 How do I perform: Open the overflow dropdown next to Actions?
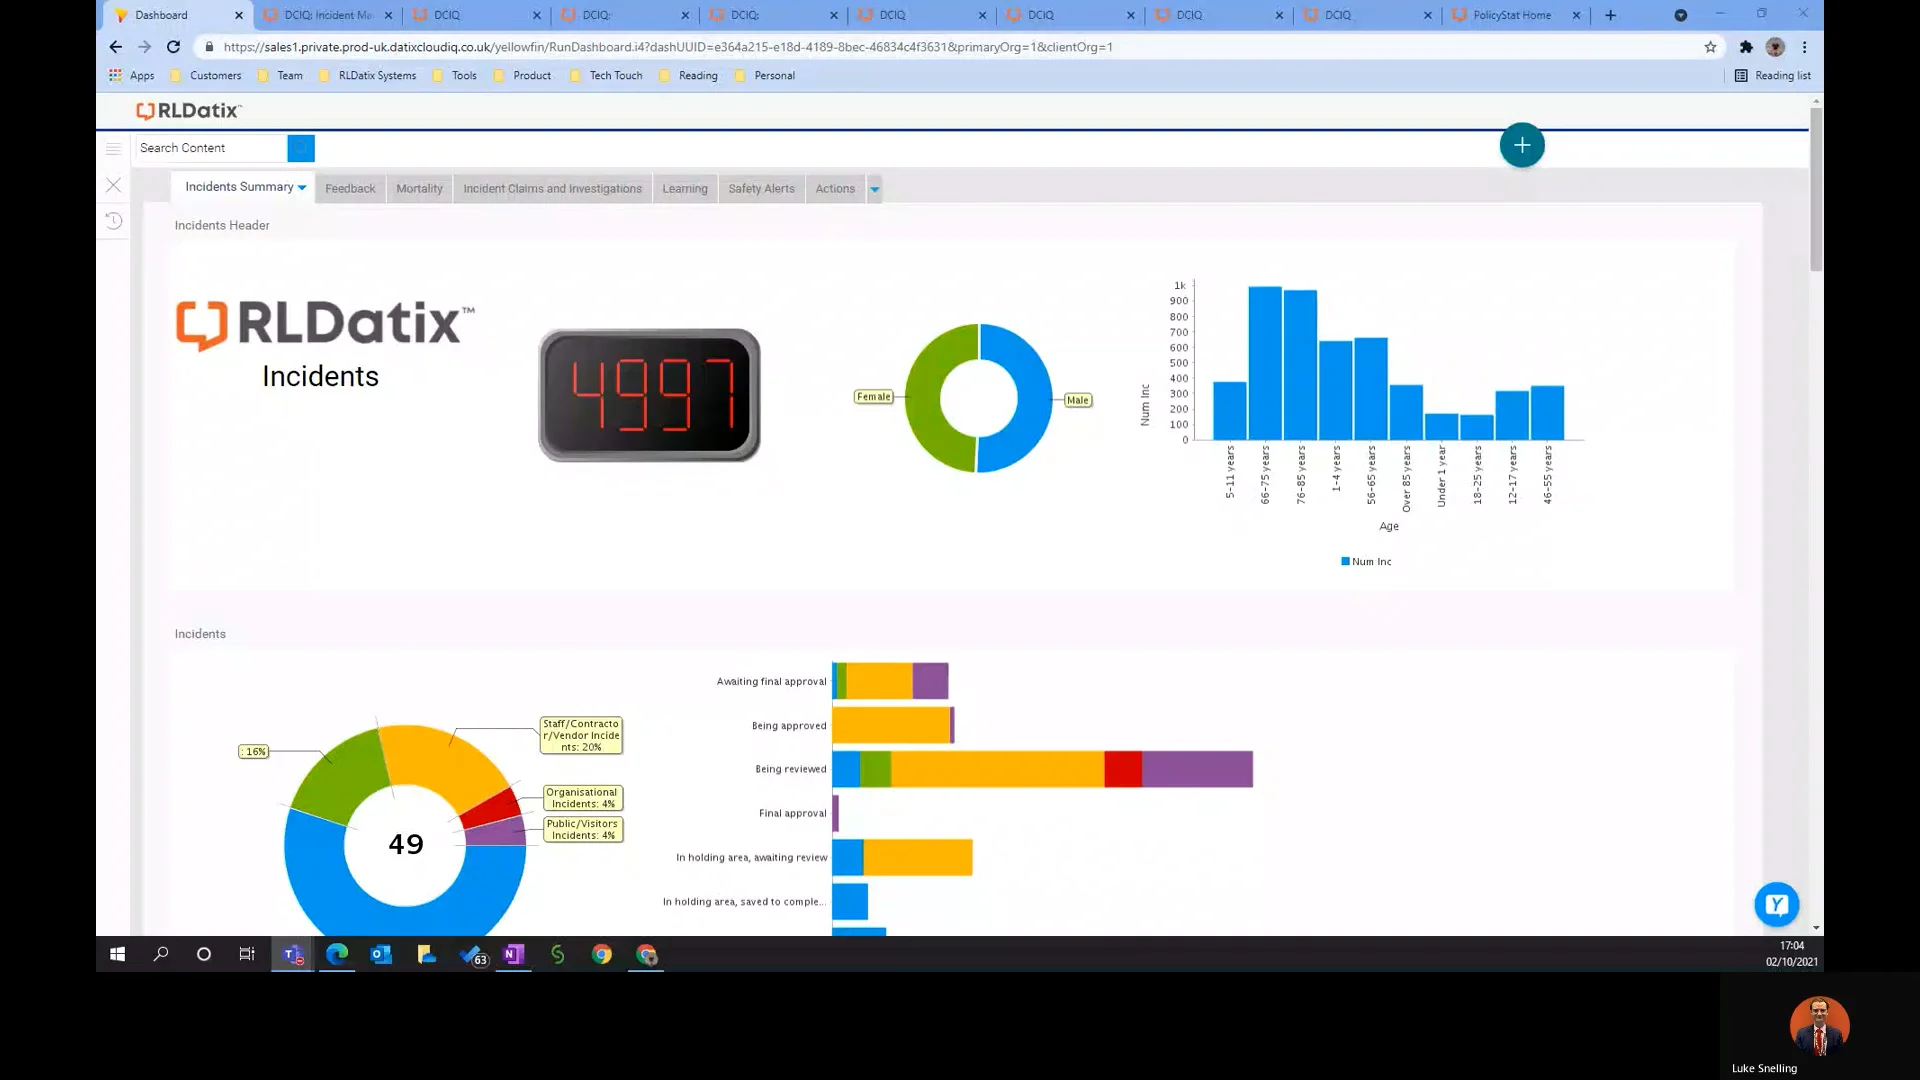pyautogui.click(x=874, y=189)
